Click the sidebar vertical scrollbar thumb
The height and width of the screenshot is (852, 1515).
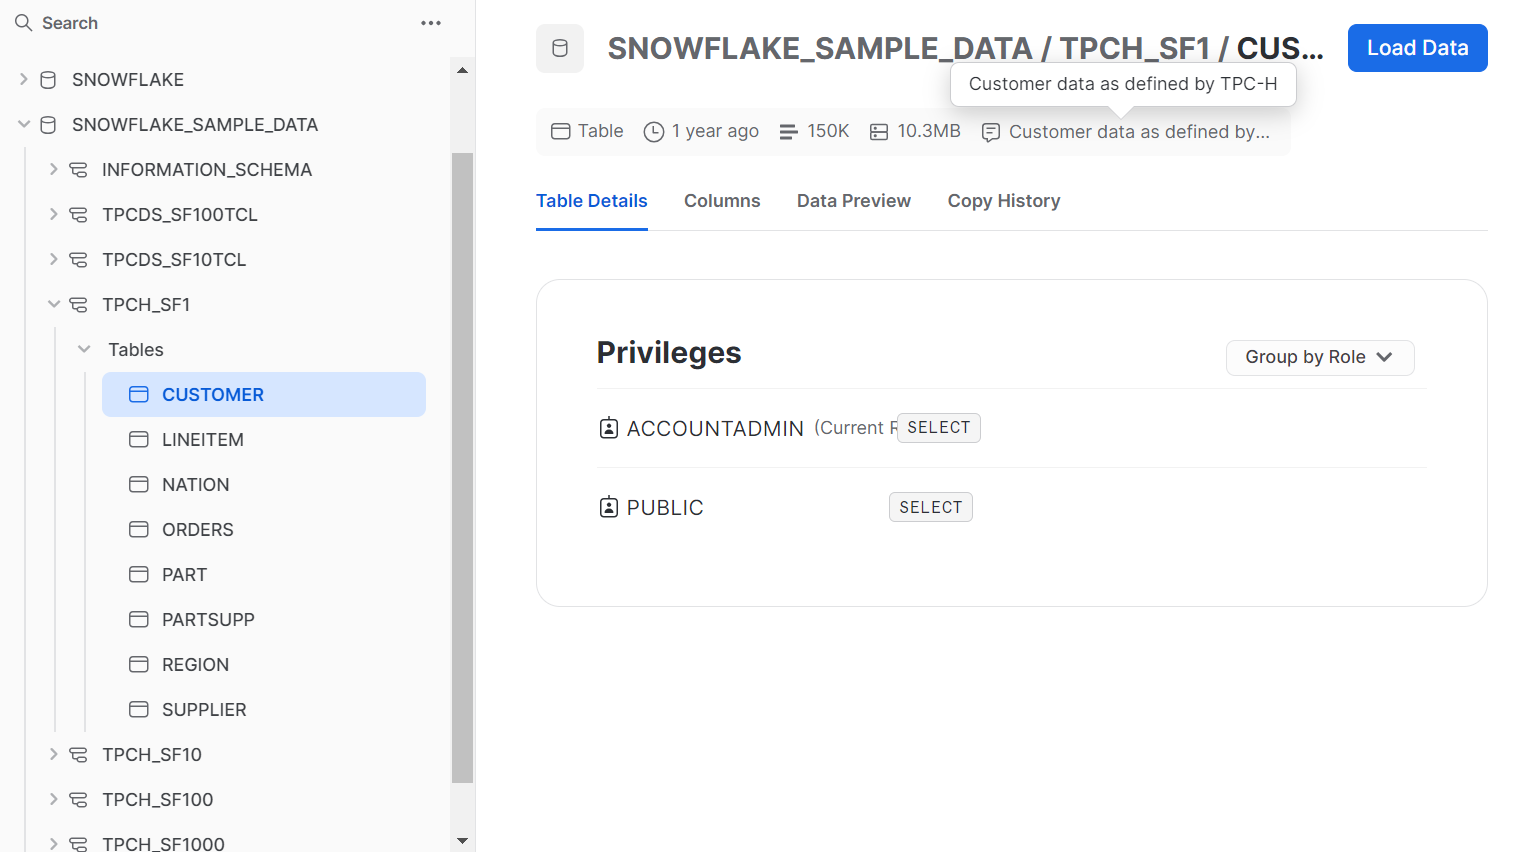click(462, 467)
